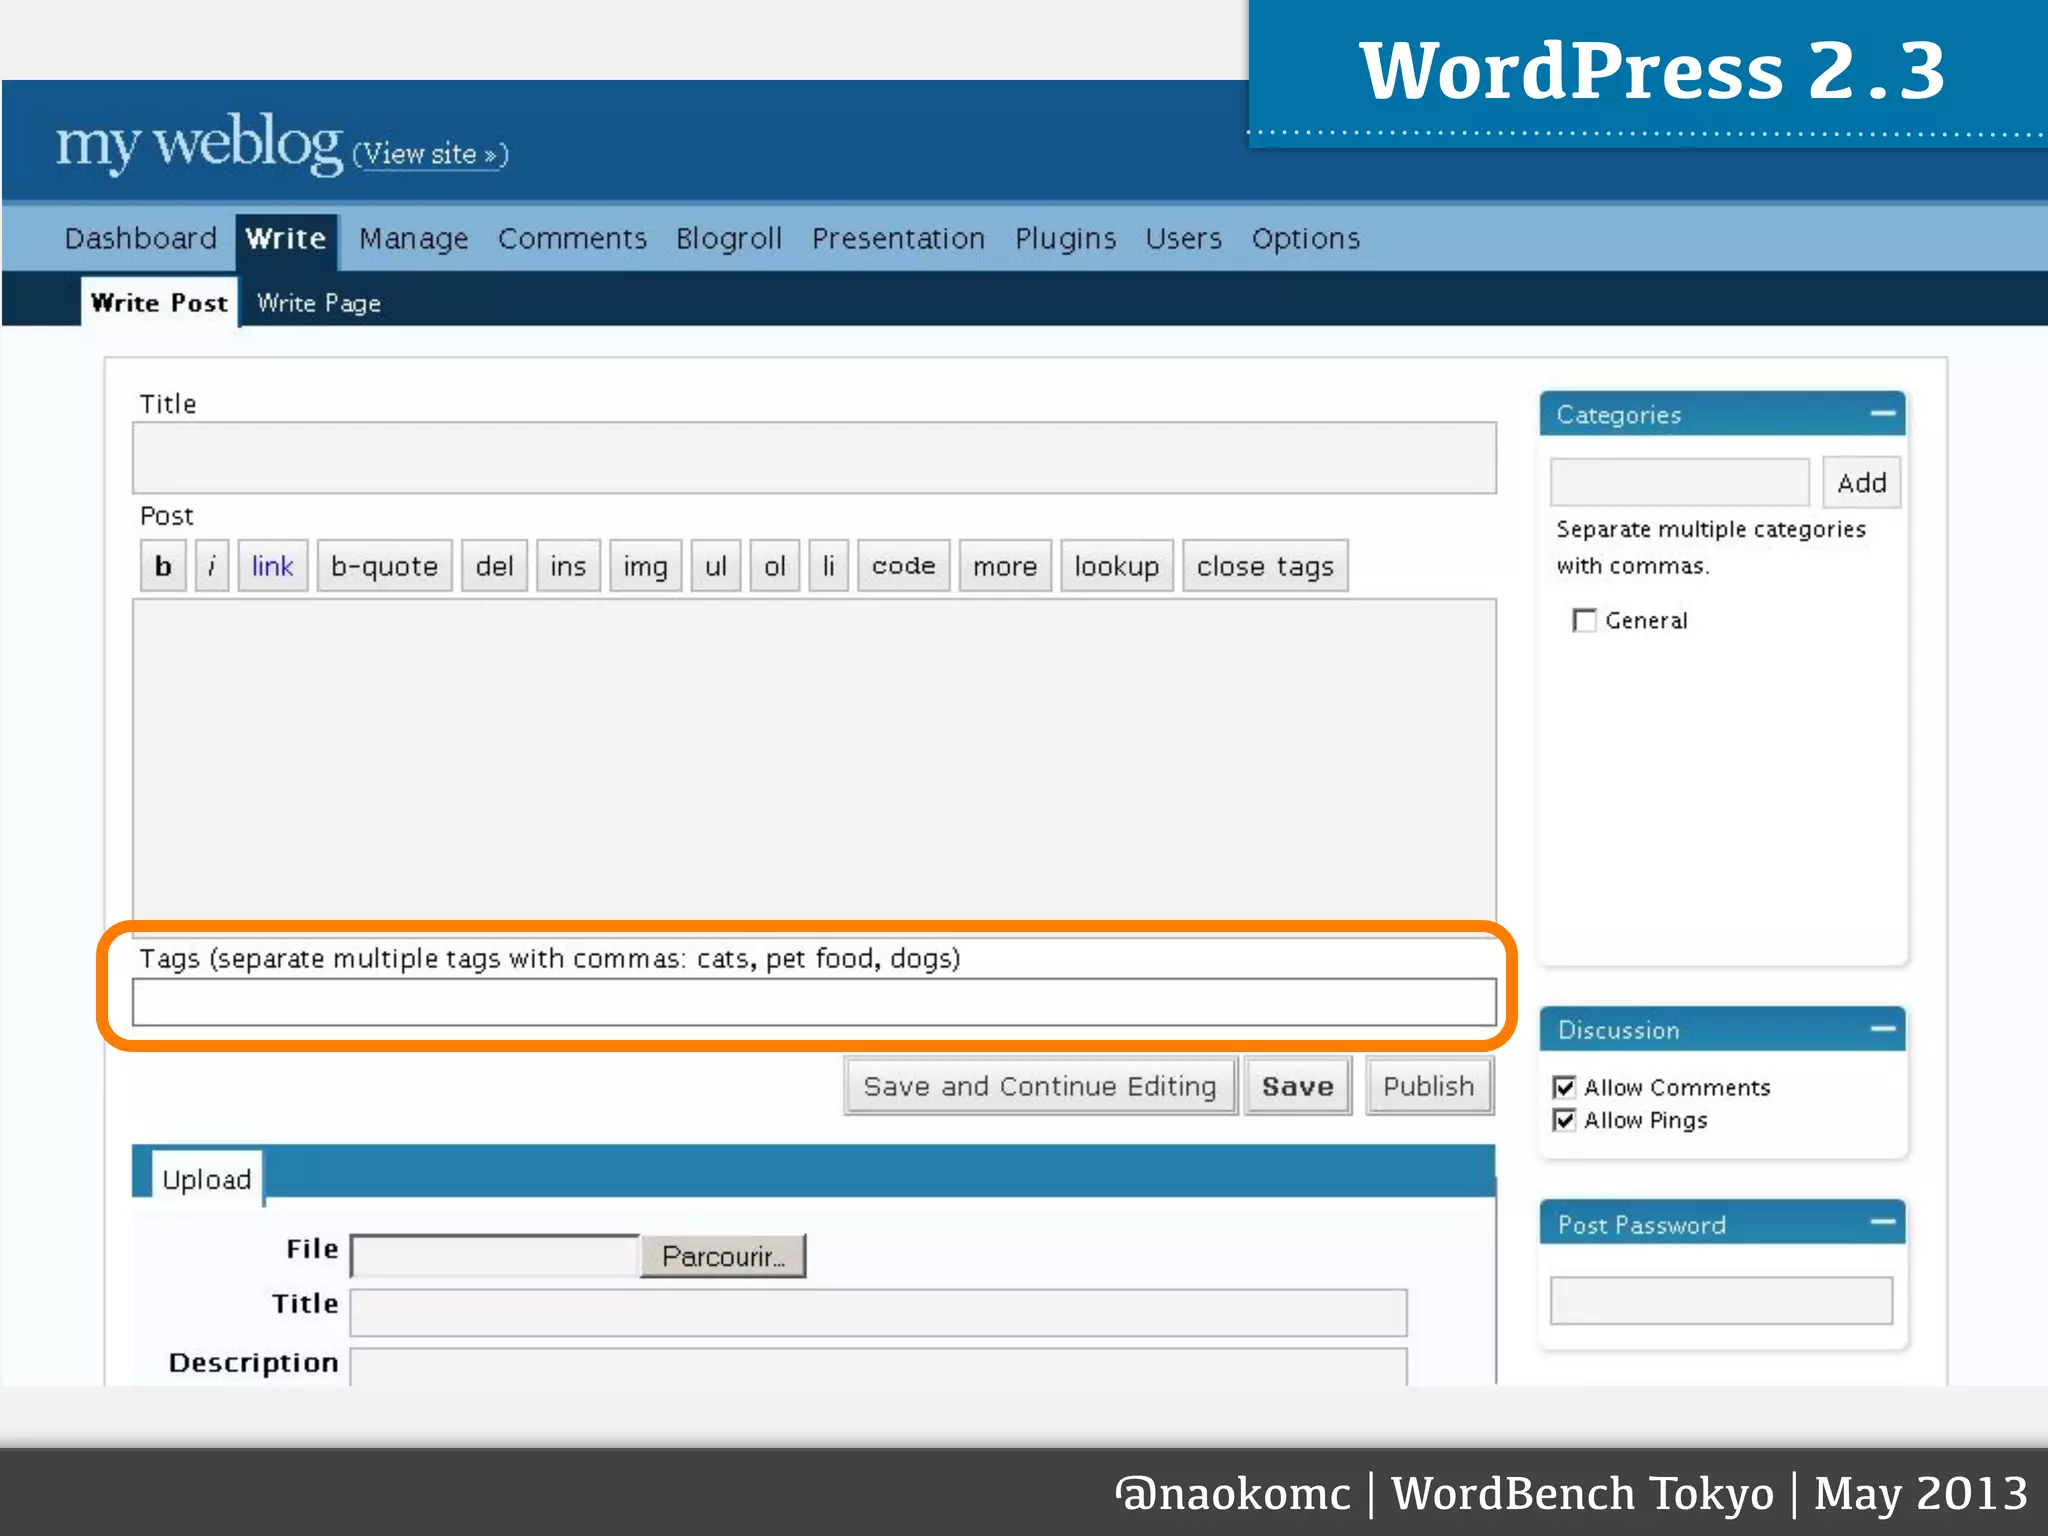Insert a more tag in the post

tap(1005, 566)
